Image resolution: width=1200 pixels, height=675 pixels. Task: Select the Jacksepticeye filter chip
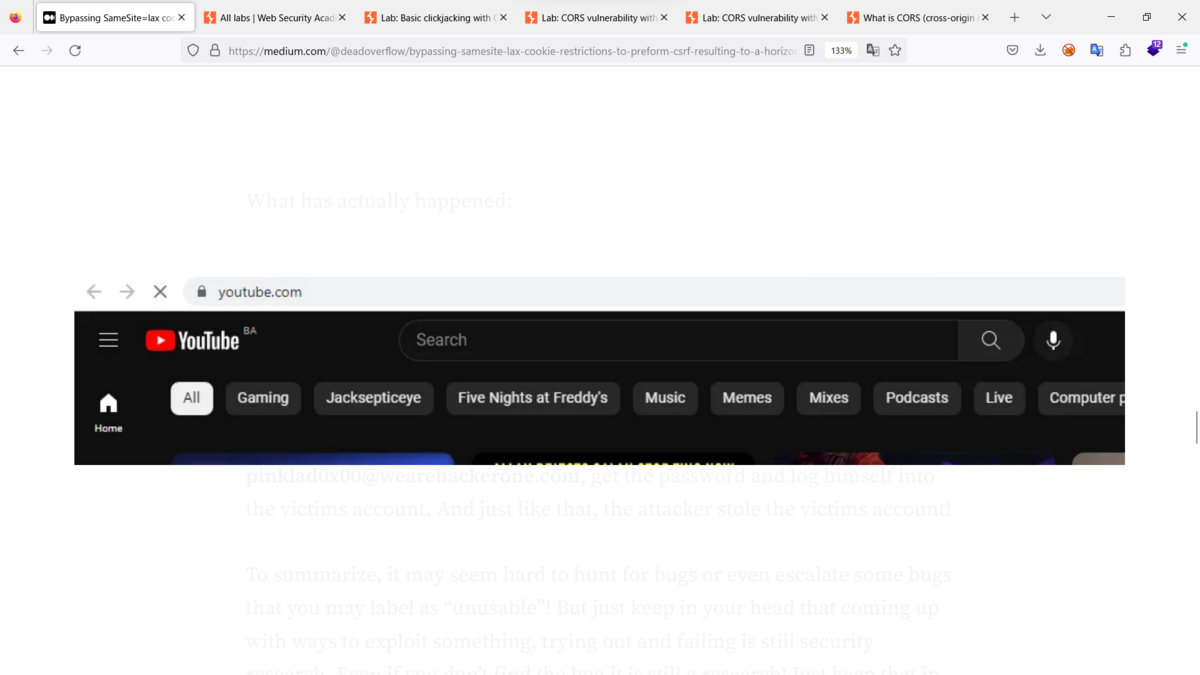pyautogui.click(x=374, y=398)
